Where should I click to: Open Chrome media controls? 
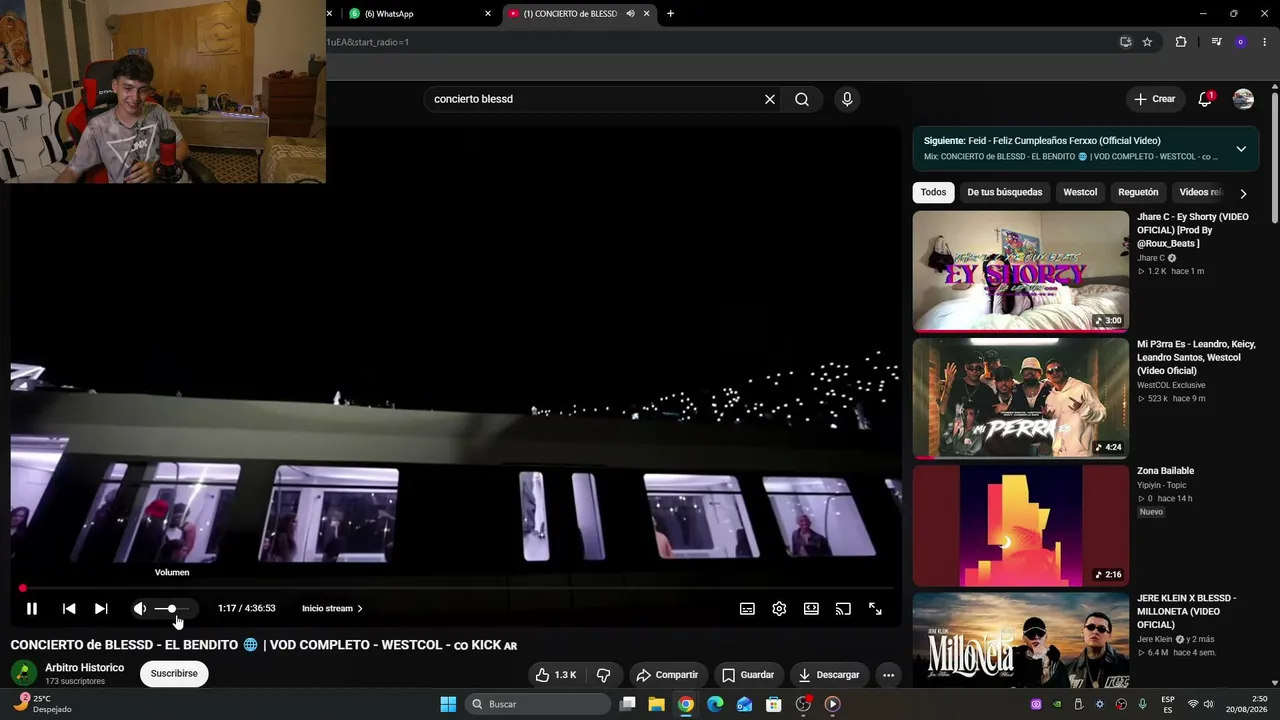coord(1216,42)
